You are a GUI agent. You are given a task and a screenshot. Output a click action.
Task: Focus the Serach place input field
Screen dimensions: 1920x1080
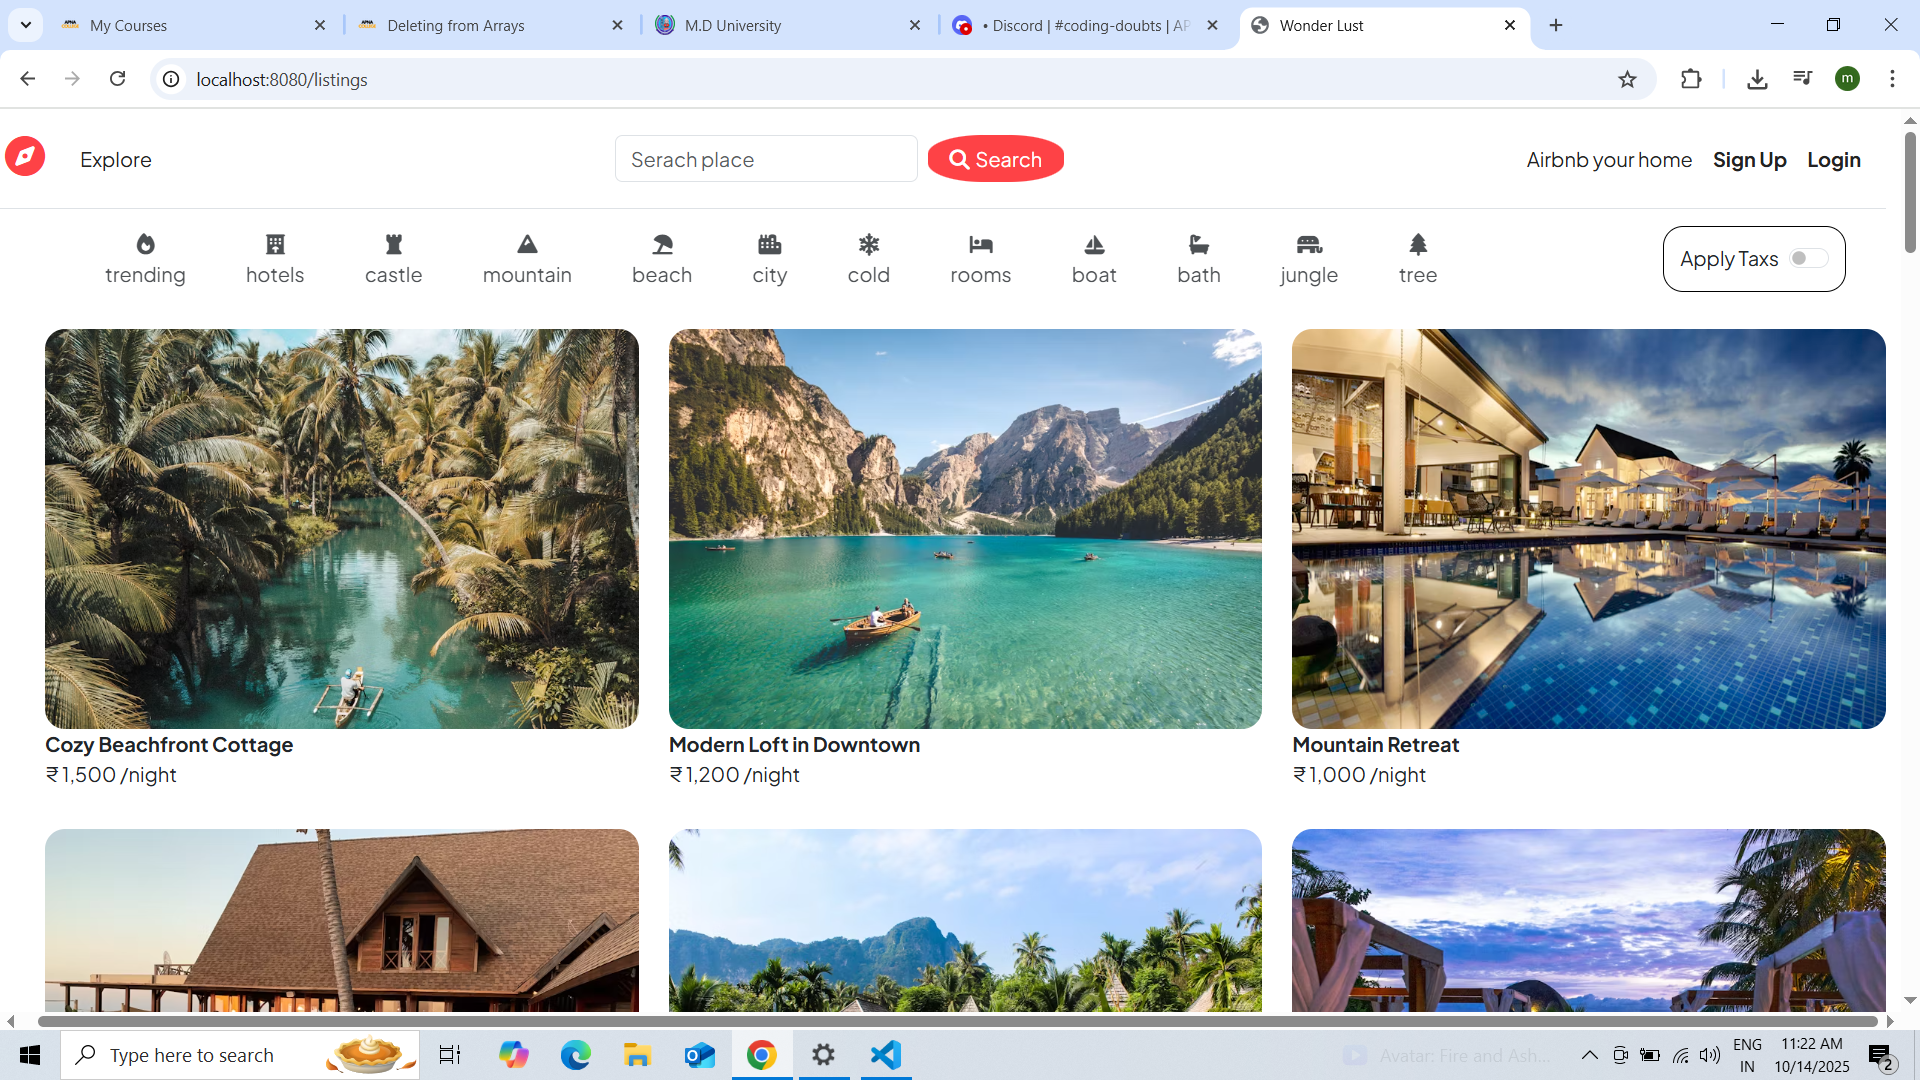pyautogui.click(x=766, y=159)
